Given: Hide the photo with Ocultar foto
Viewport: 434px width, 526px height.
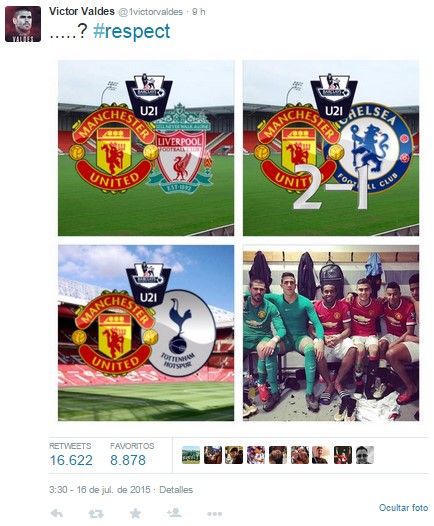Looking at the screenshot, I should tap(403, 508).
